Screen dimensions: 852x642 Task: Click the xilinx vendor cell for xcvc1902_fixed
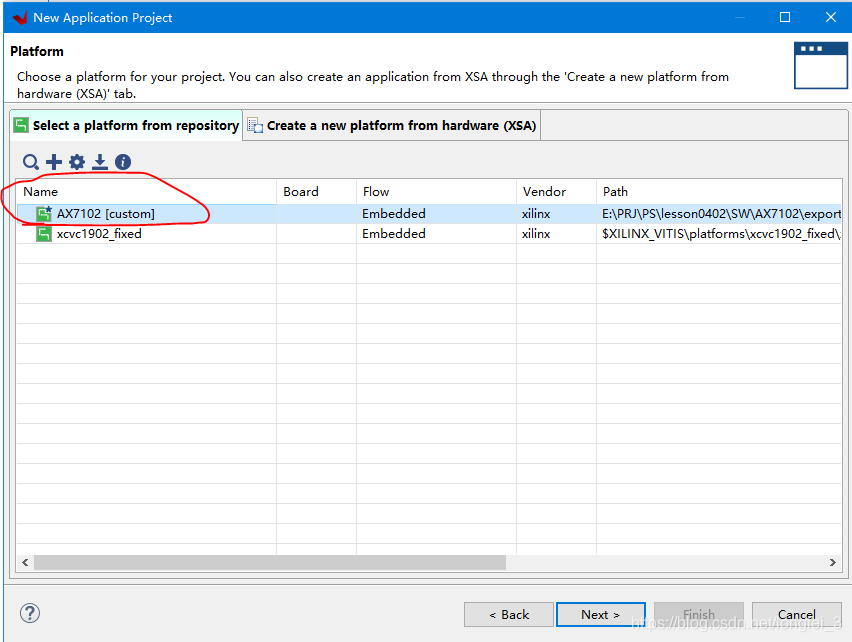[556, 234]
